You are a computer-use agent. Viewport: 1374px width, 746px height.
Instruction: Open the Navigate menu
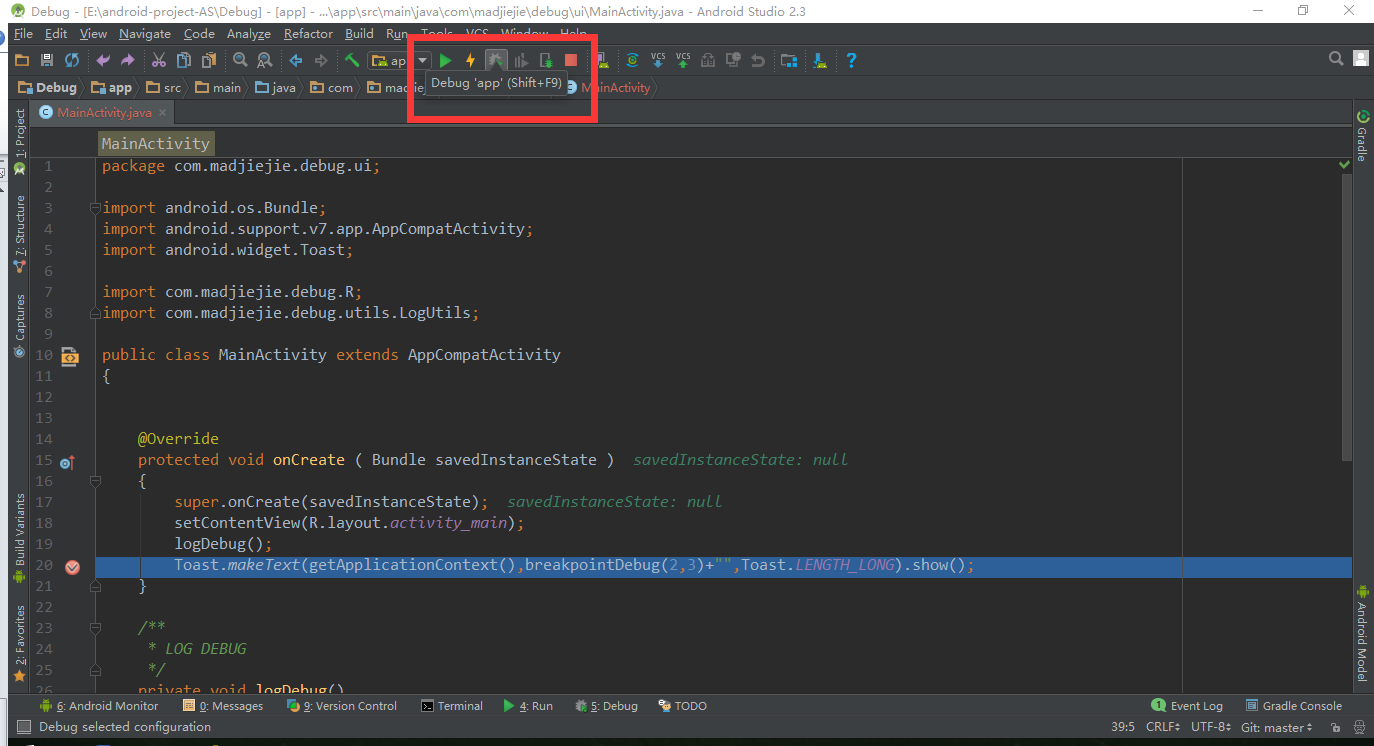144,34
